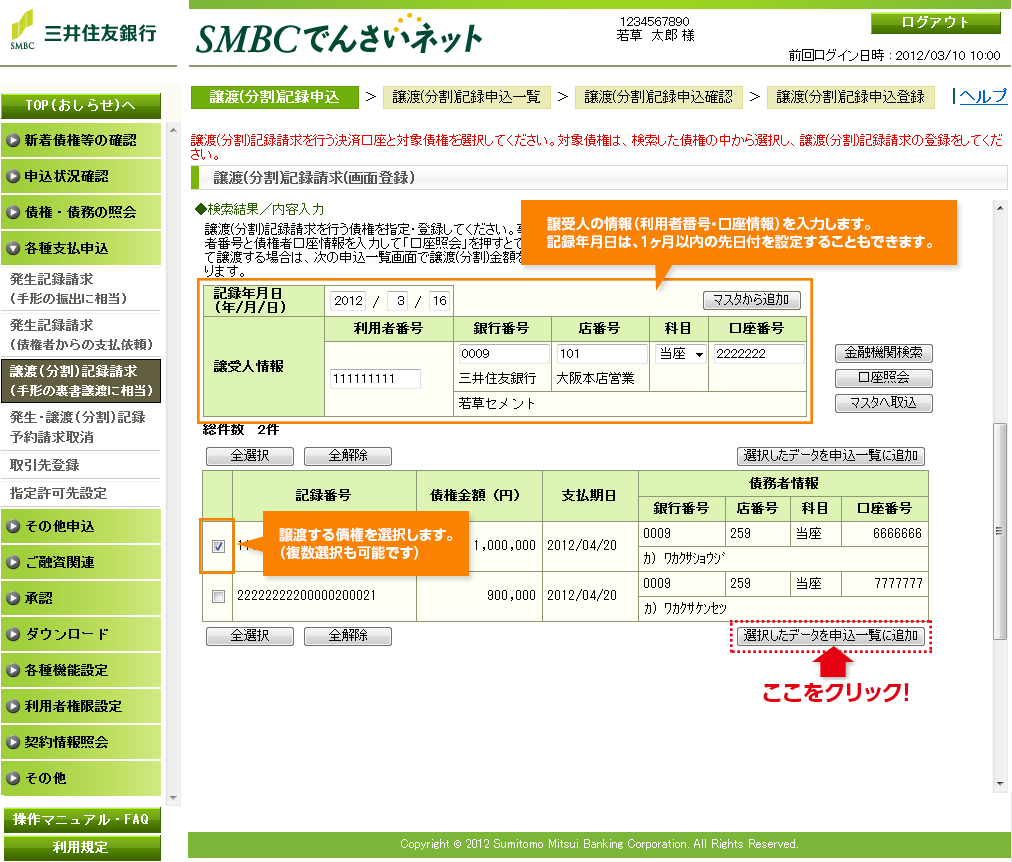Select 譲渡(分割)記録申込確認 step tab
Viewport: 1012px width, 862px height.
658,97
